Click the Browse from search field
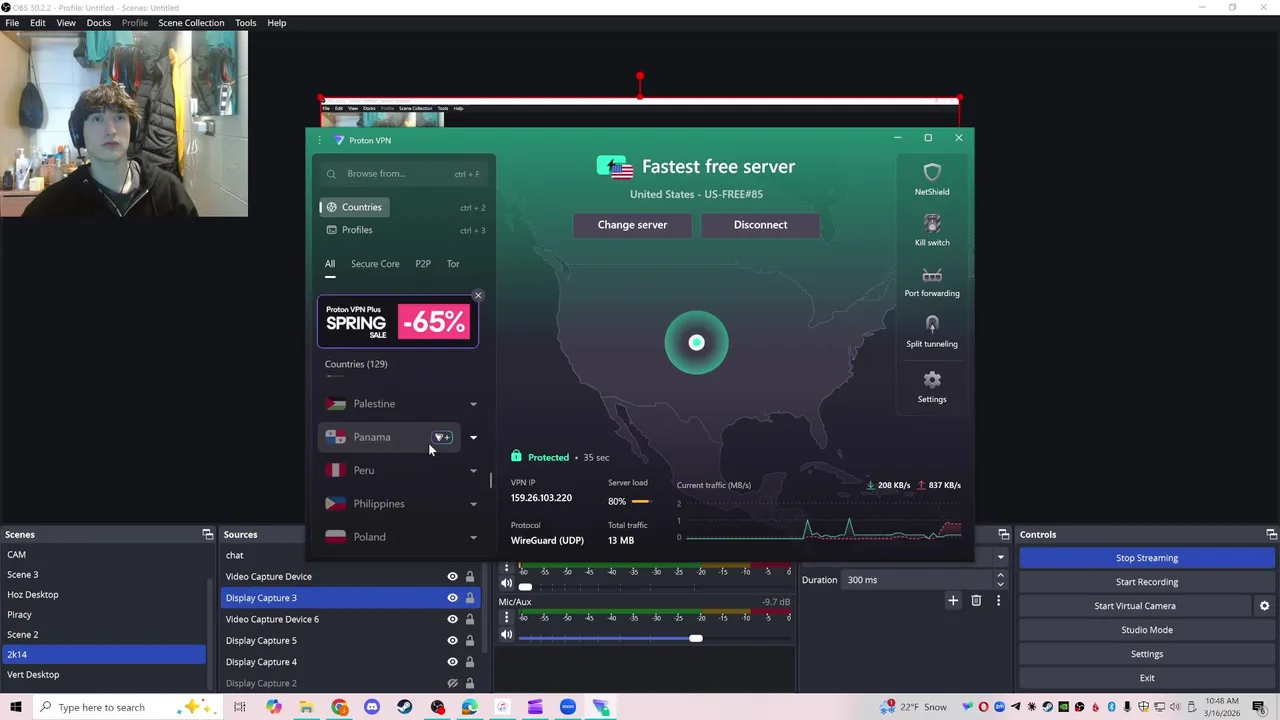 403,174
